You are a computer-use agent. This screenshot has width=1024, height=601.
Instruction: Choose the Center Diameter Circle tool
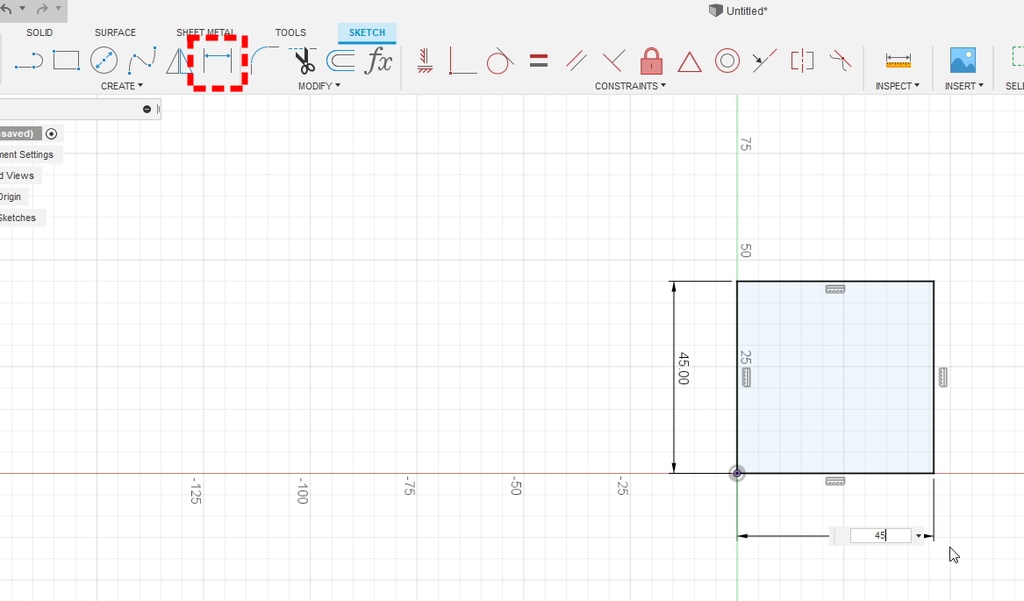tap(104, 61)
